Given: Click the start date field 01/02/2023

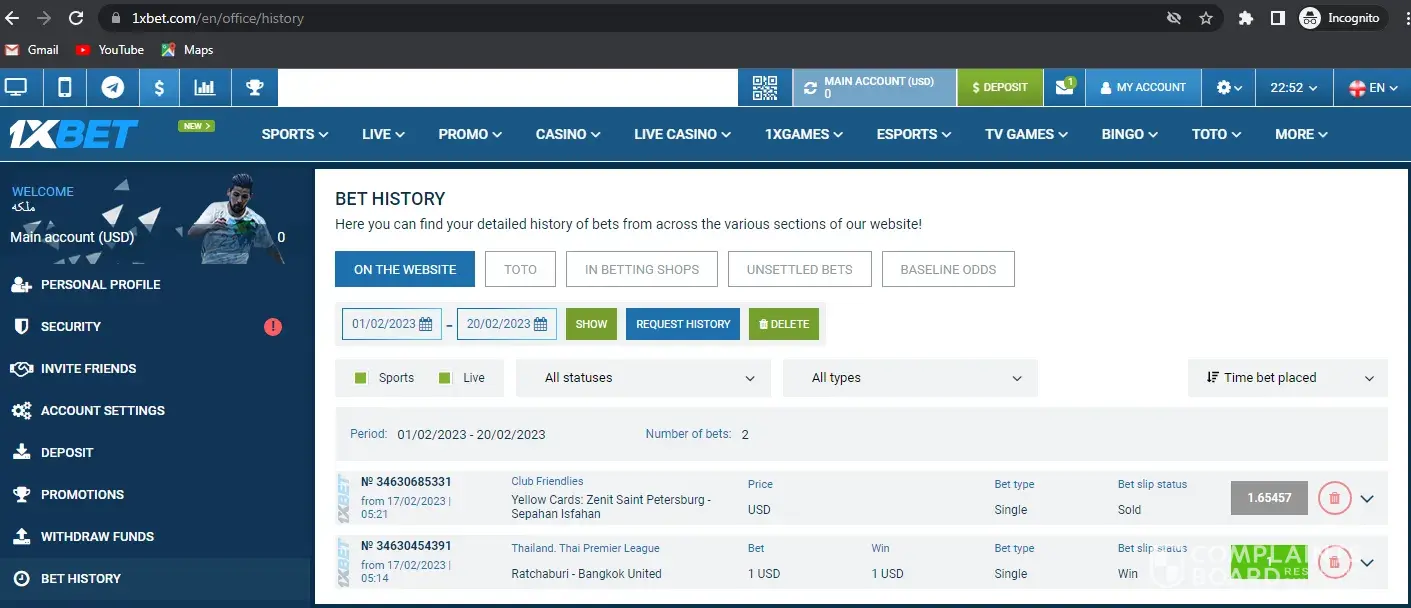Looking at the screenshot, I should (391, 324).
